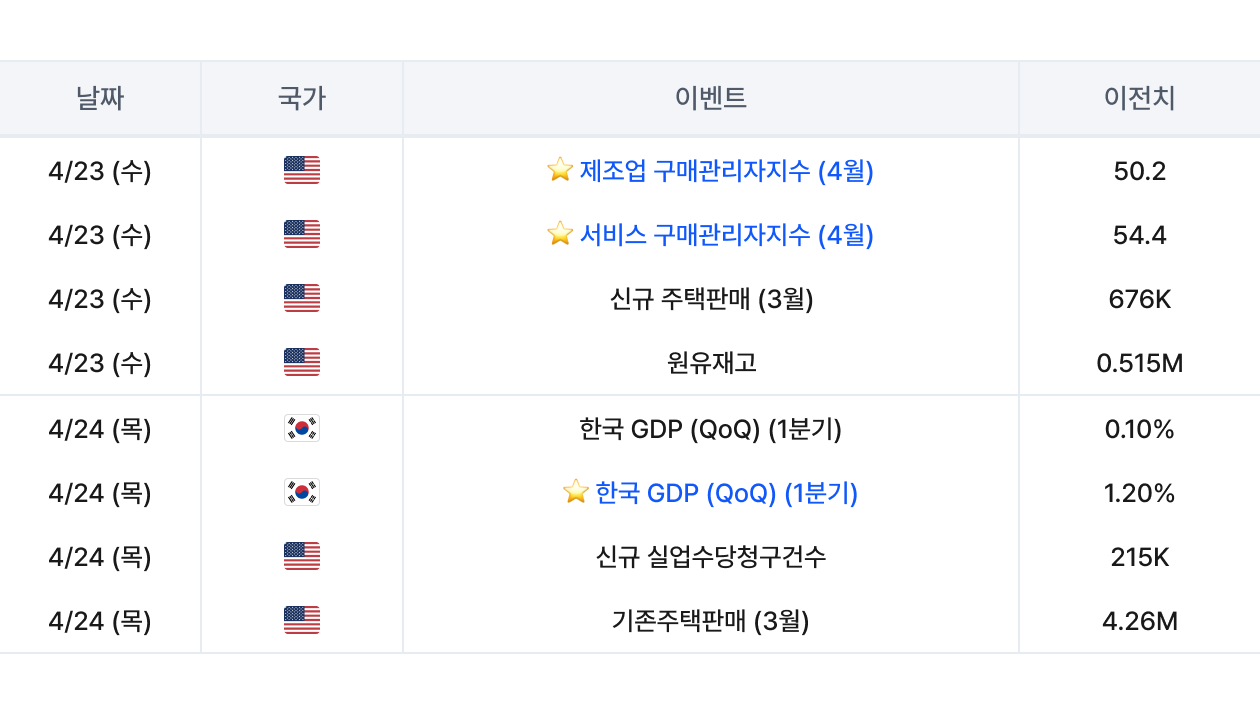Click the US flag in 신규 실업수당청구건수 row
The width and height of the screenshot is (1260, 714).
302,556
